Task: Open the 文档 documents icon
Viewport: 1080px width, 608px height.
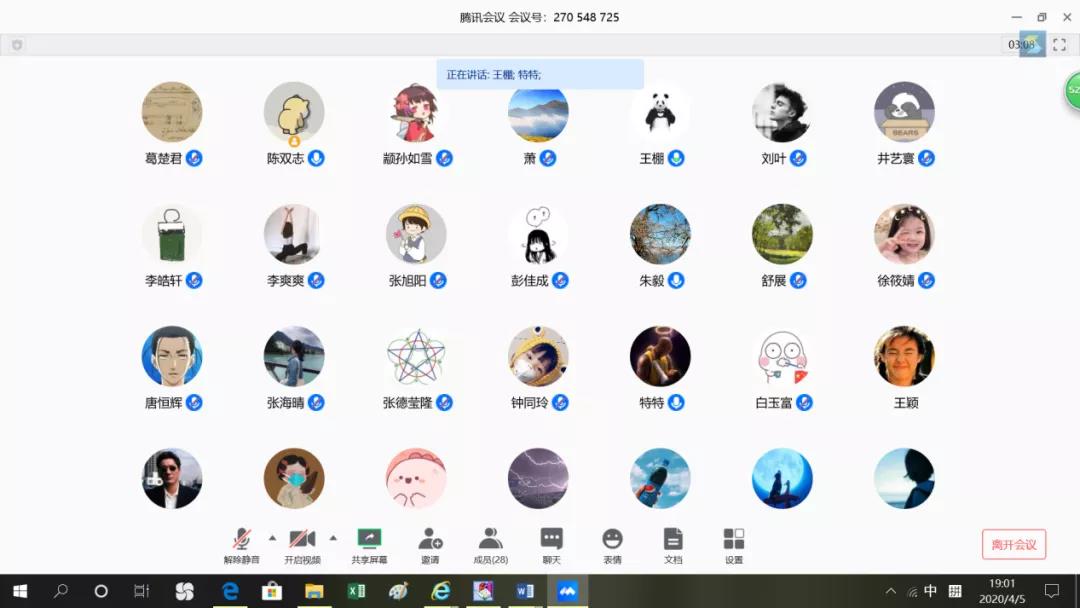Action: (x=673, y=546)
